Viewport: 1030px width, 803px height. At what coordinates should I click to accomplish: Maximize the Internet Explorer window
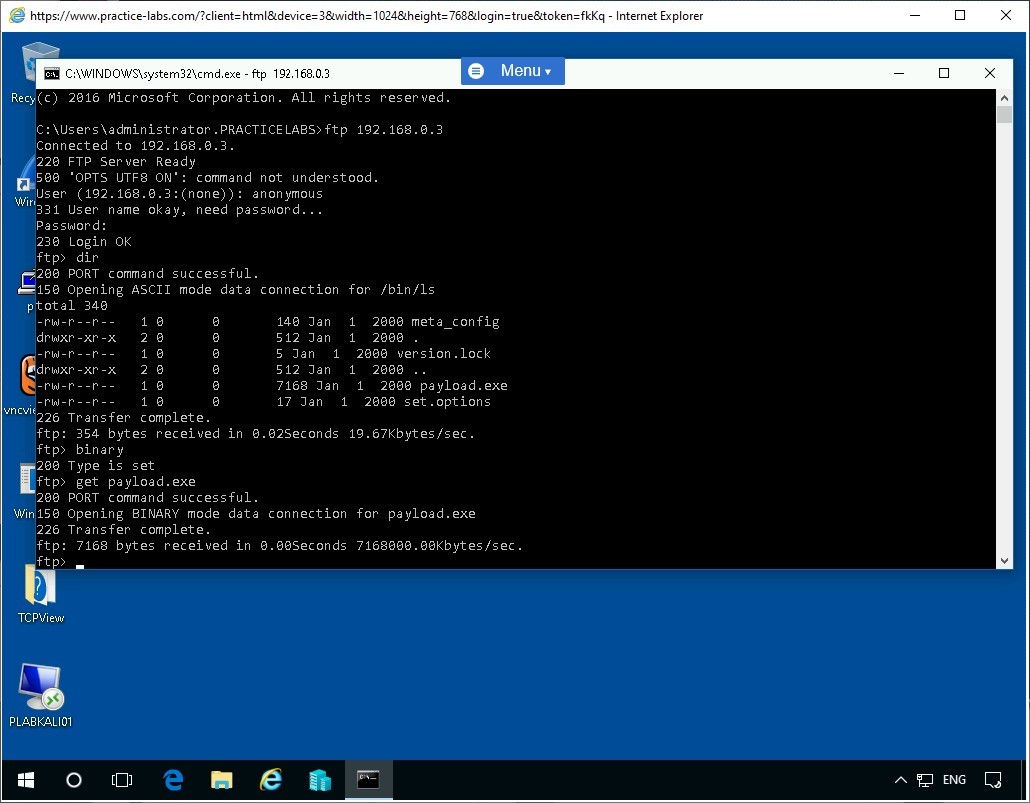coord(960,16)
